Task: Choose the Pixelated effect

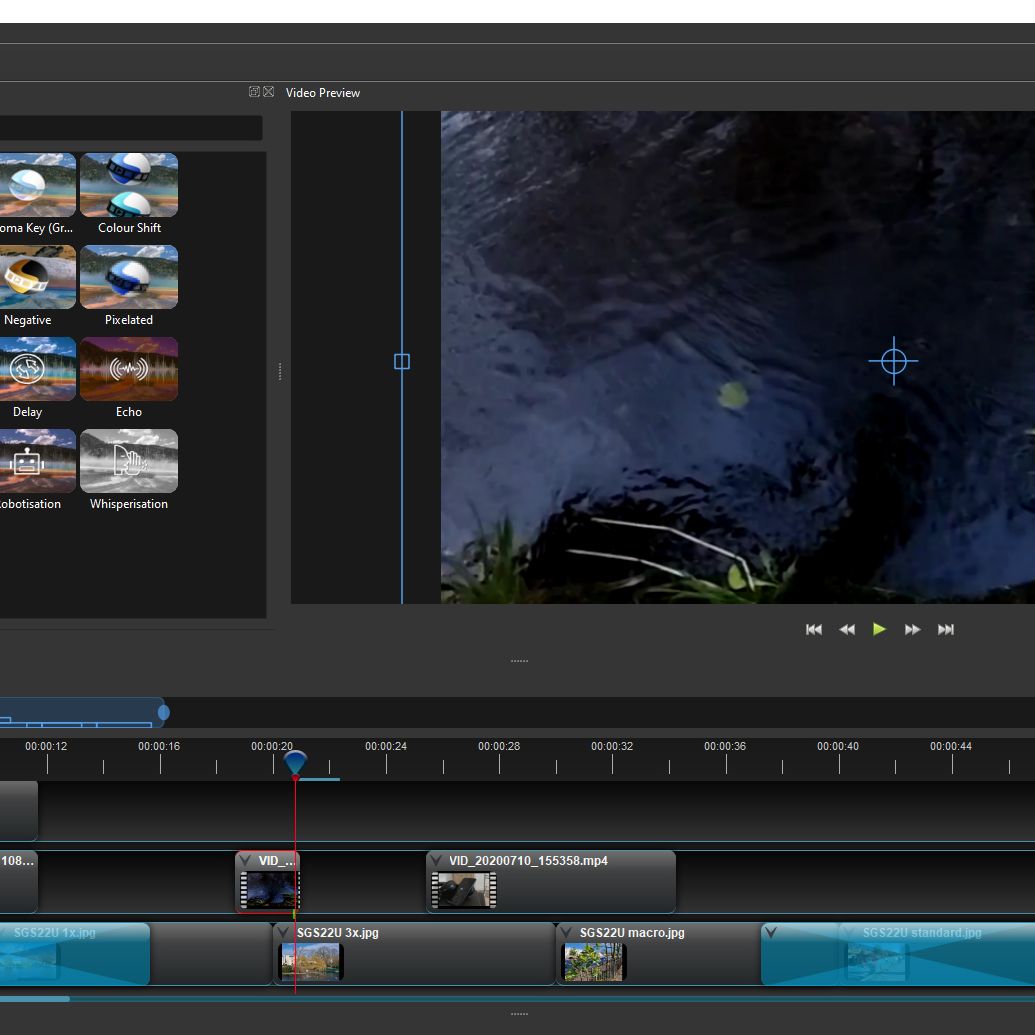Action: (129, 278)
